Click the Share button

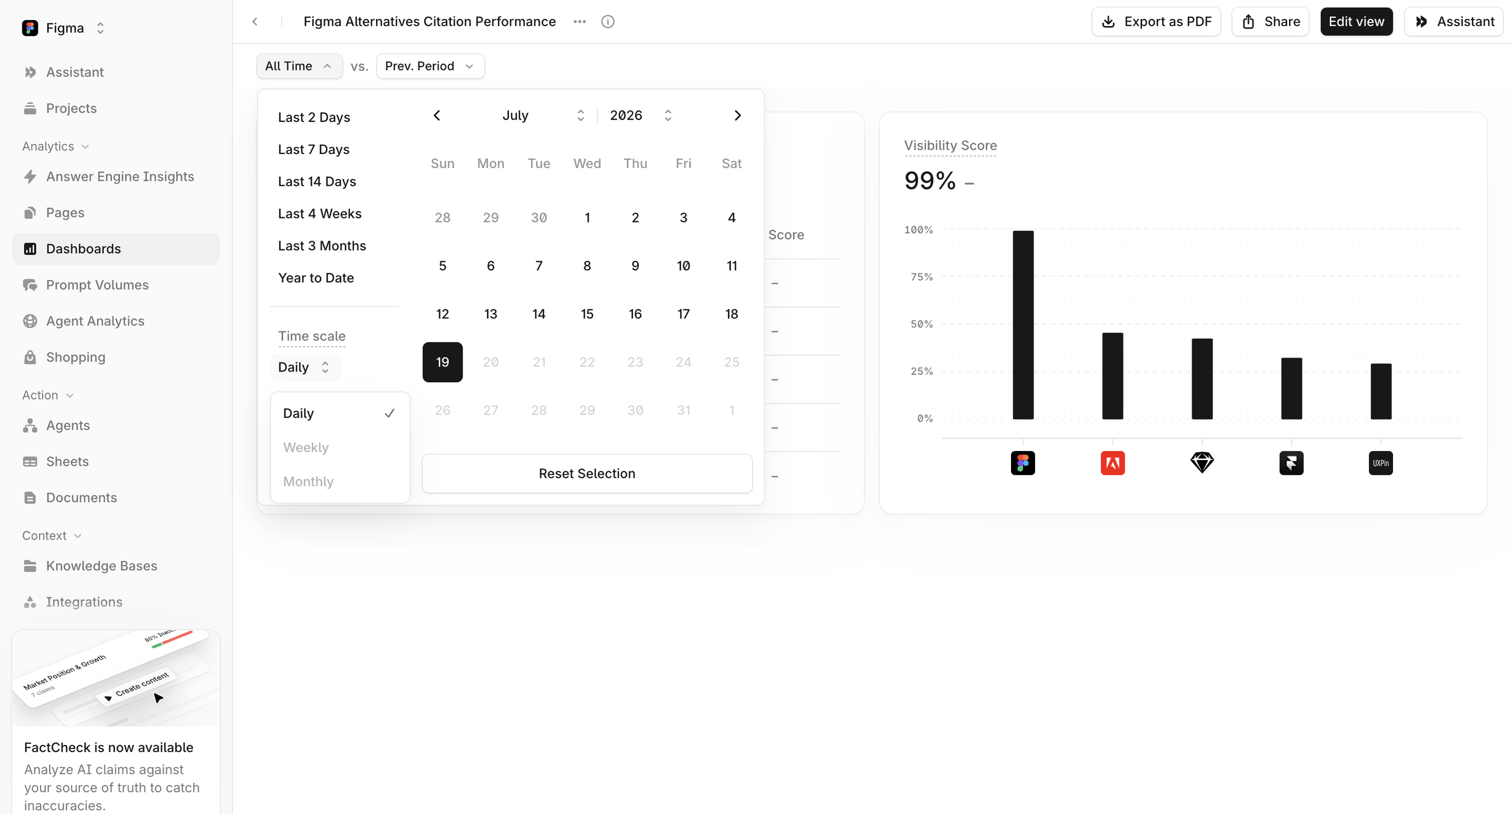click(1270, 22)
